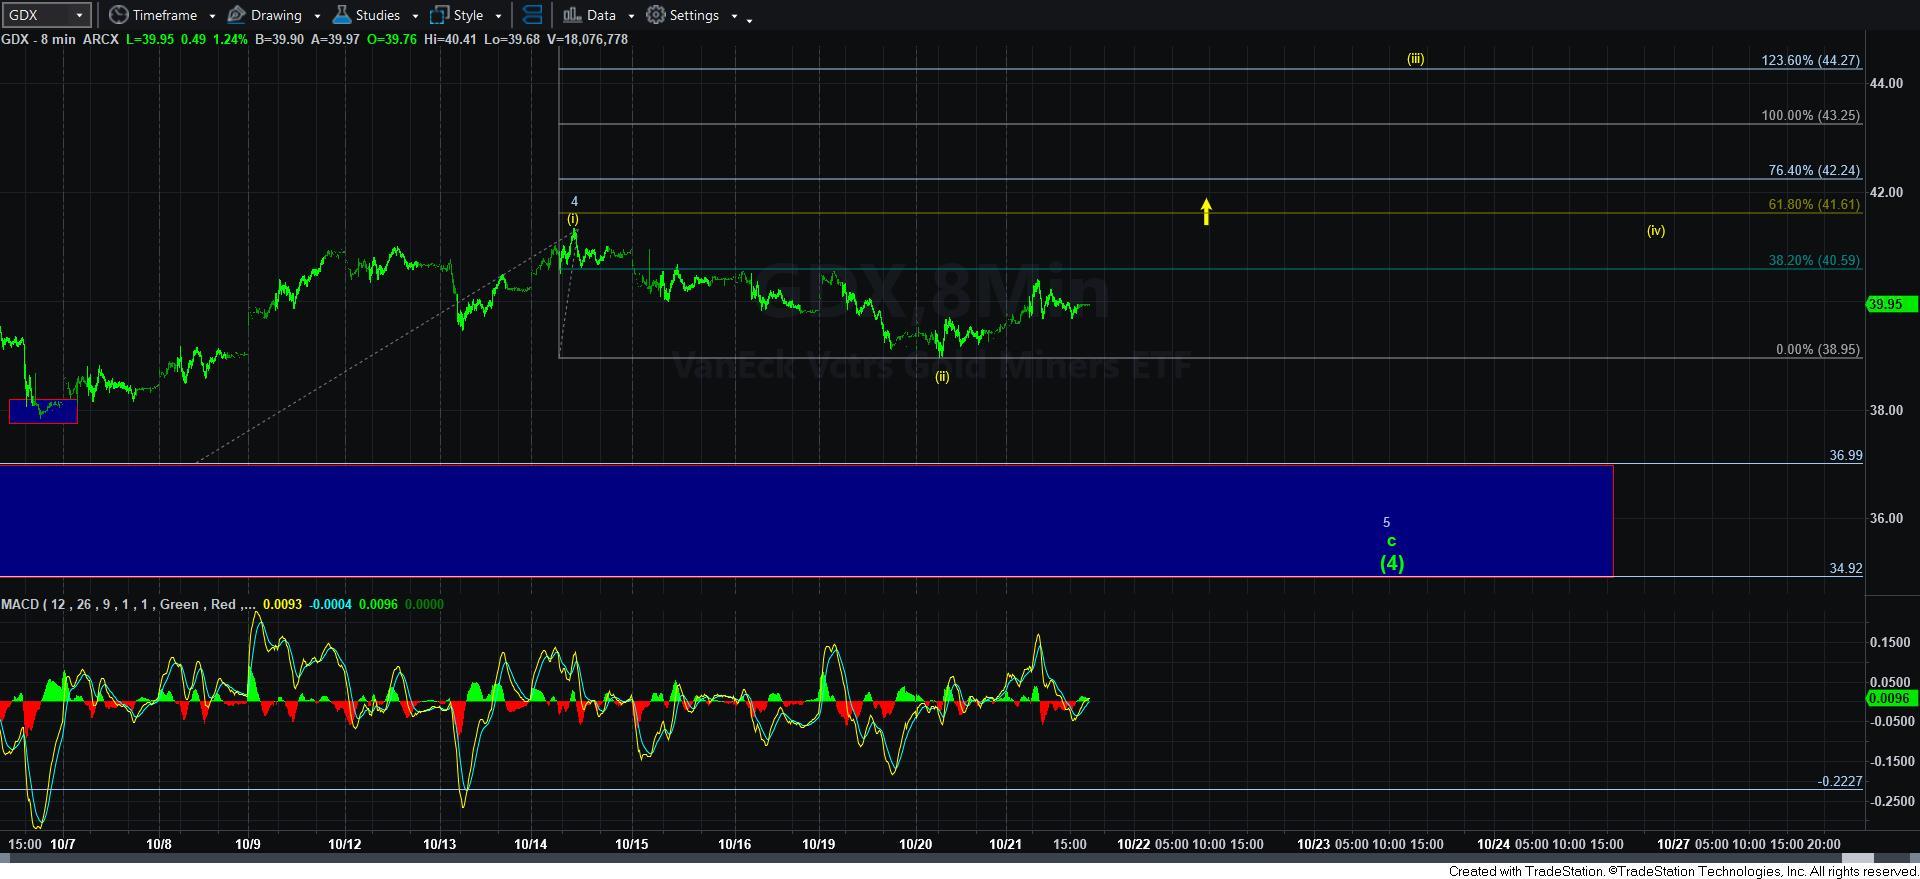Click the MACD value tag 0.0096
The height and width of the screenshot is (879, 1920).
point(1890,698)
